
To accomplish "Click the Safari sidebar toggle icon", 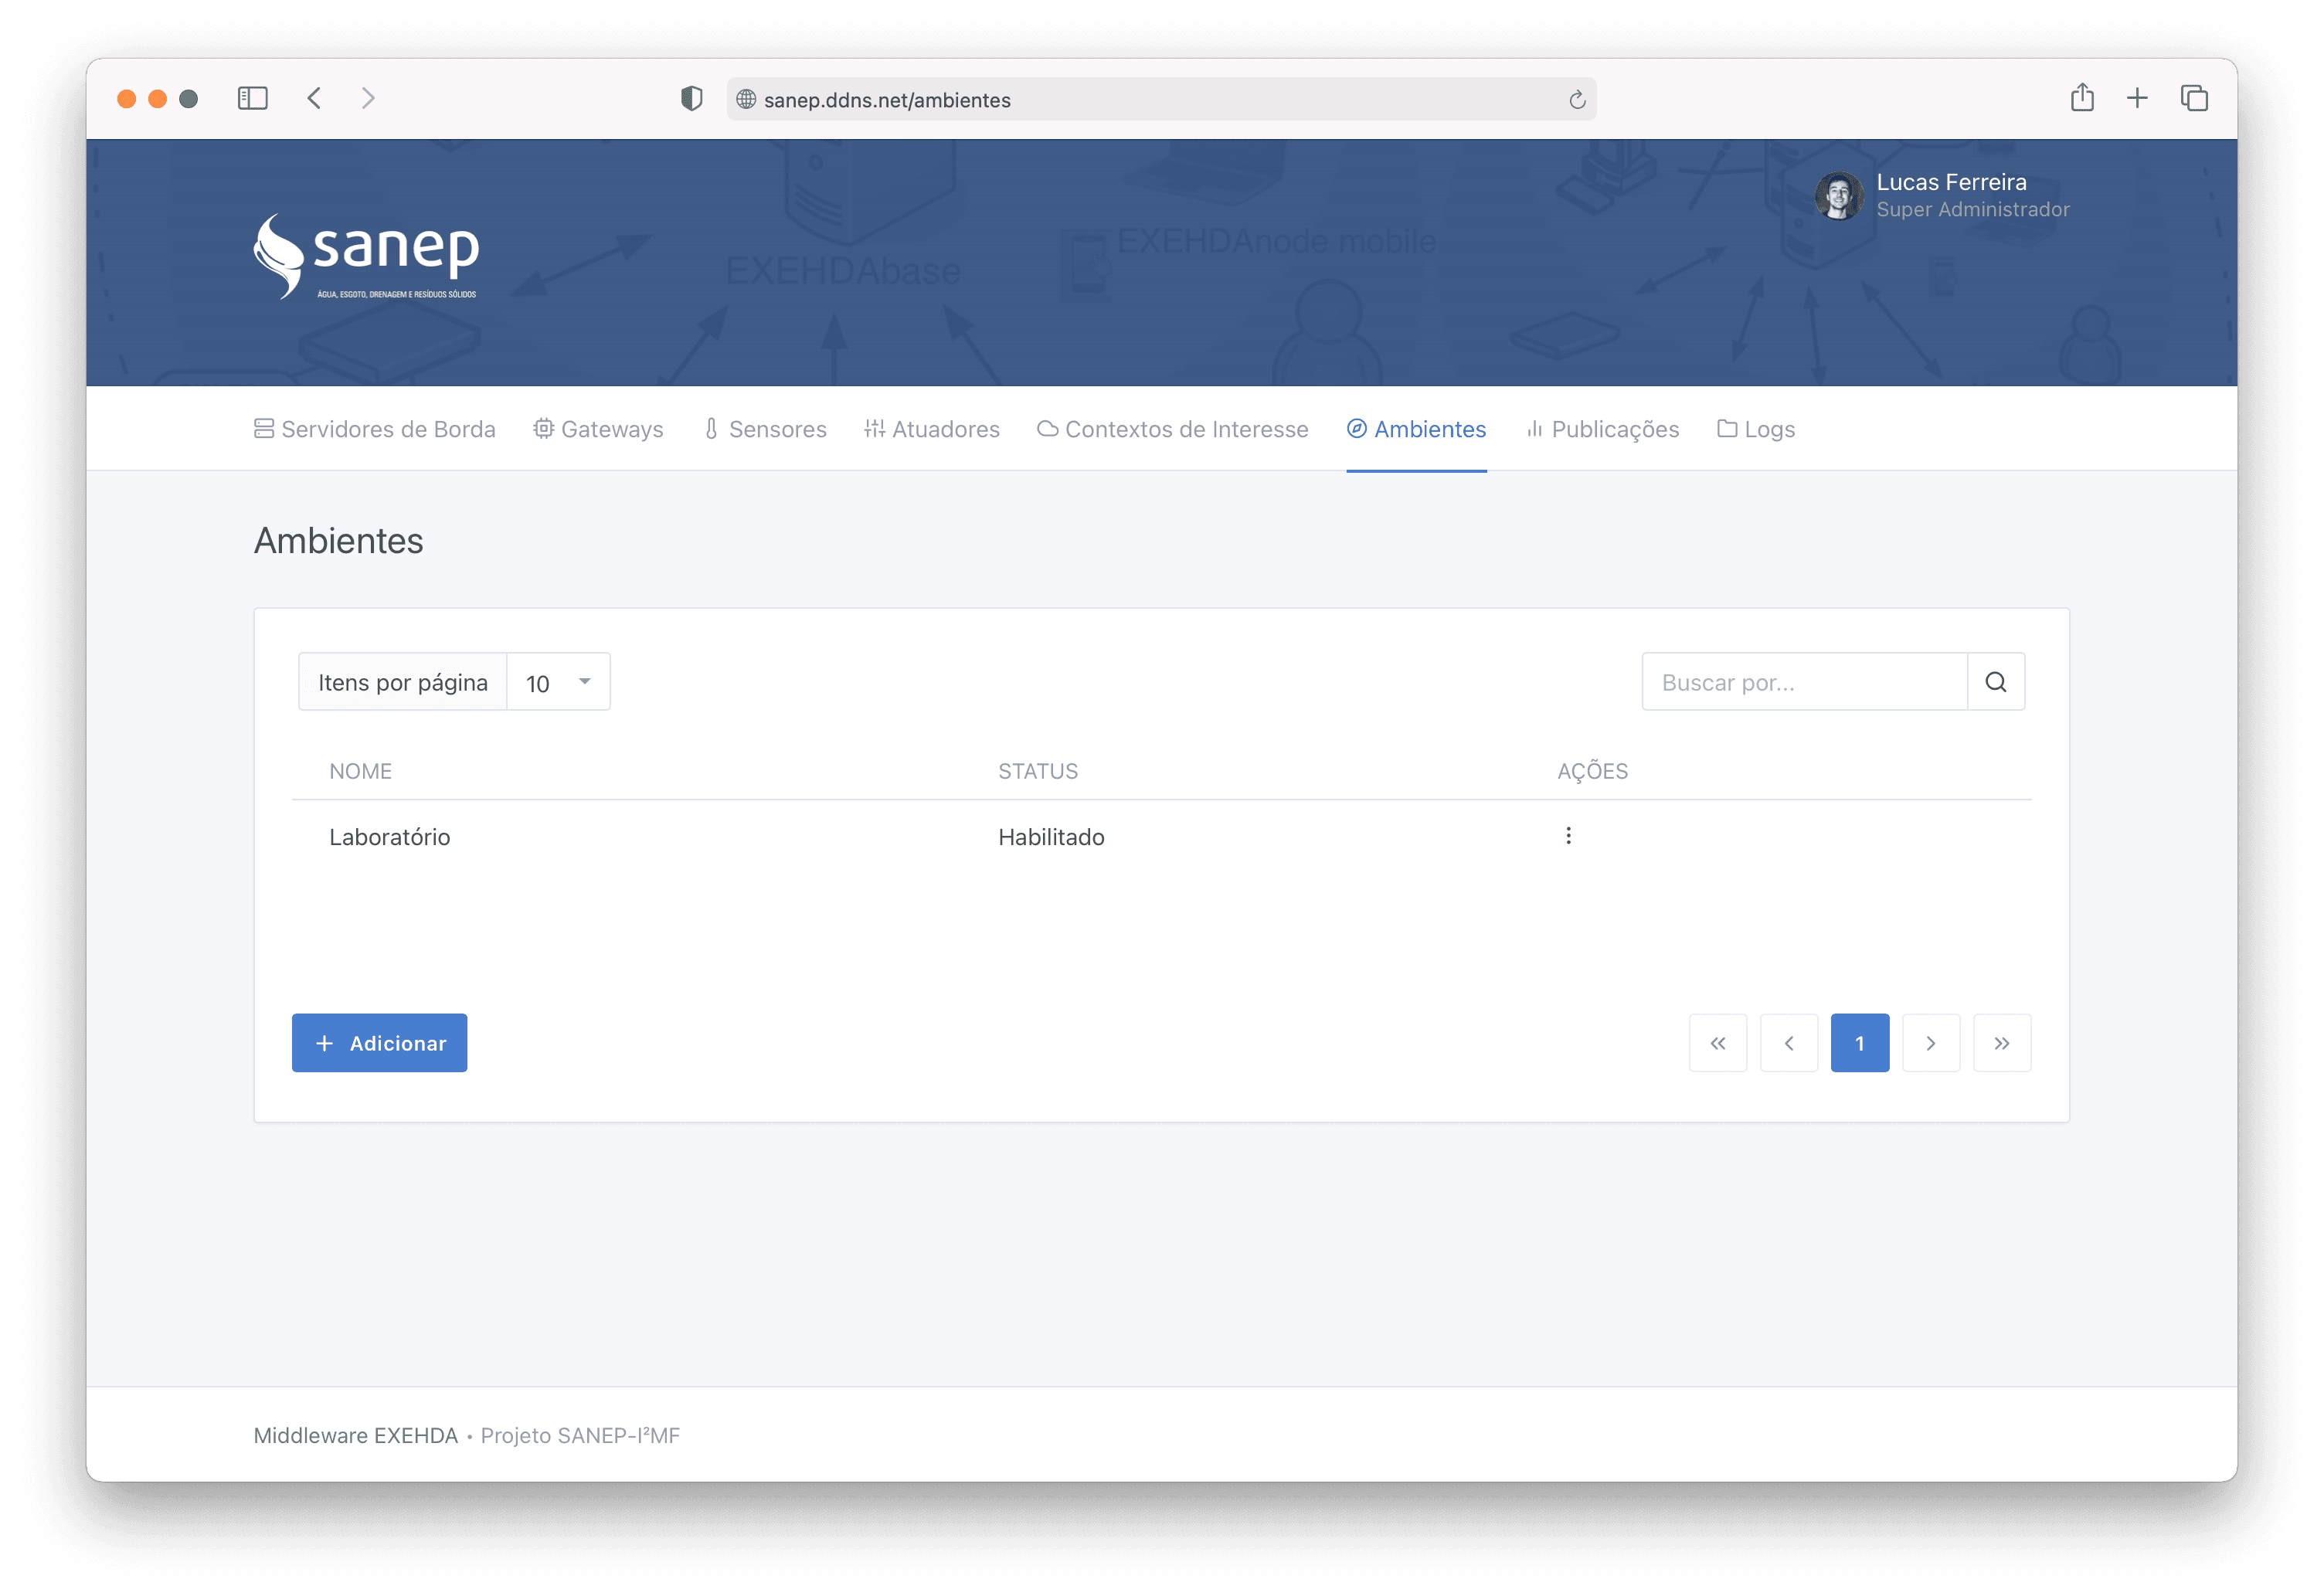I will pos(252,98).
